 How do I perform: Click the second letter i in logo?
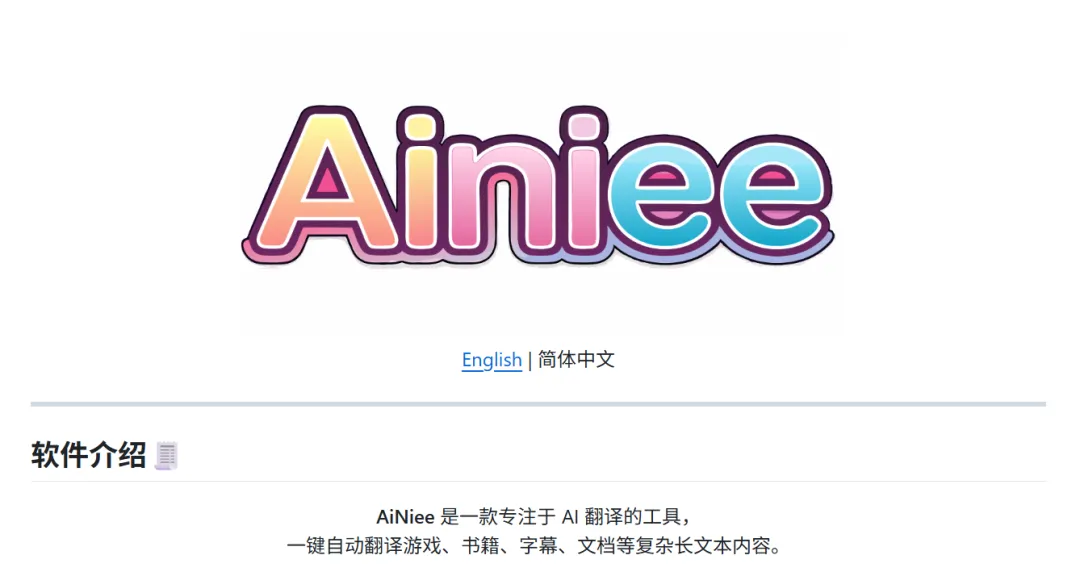[x=584, y=185]
